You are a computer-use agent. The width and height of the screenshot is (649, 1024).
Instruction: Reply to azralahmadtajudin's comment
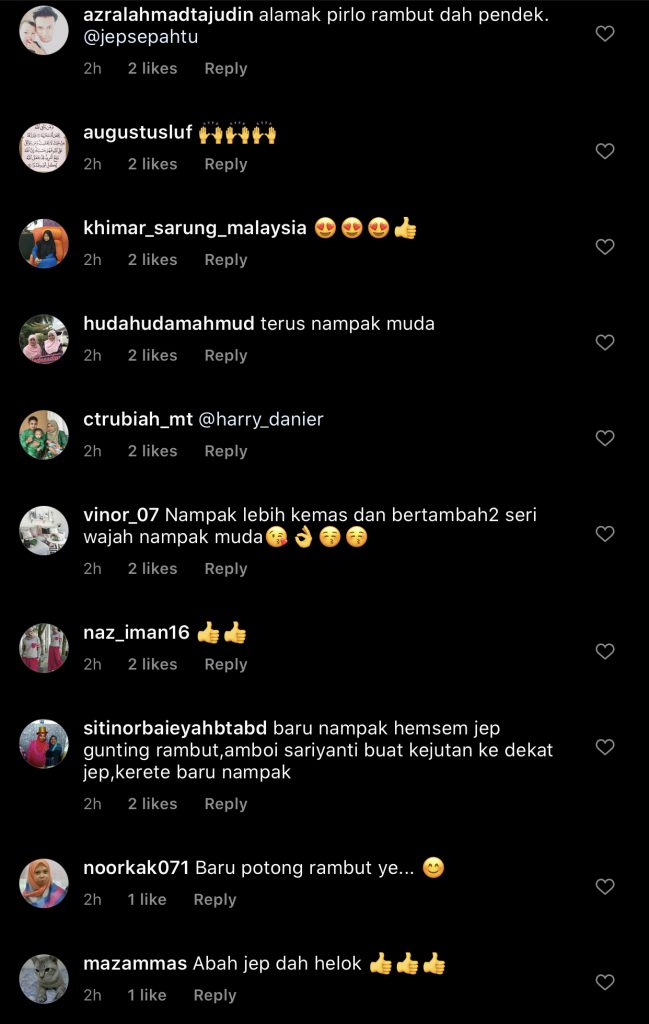[226, 69]
